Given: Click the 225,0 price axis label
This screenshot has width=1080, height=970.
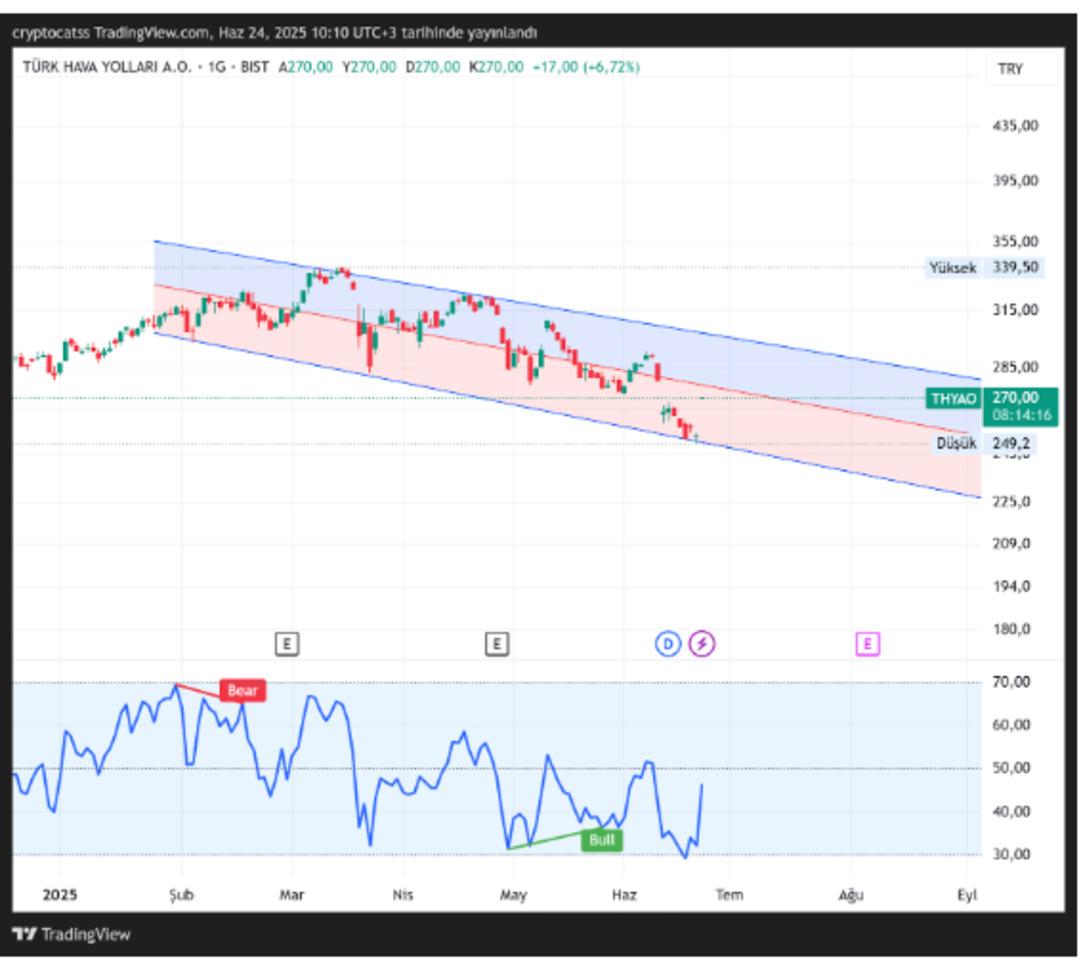Looking at the screenshot, I should (1011, 502).
